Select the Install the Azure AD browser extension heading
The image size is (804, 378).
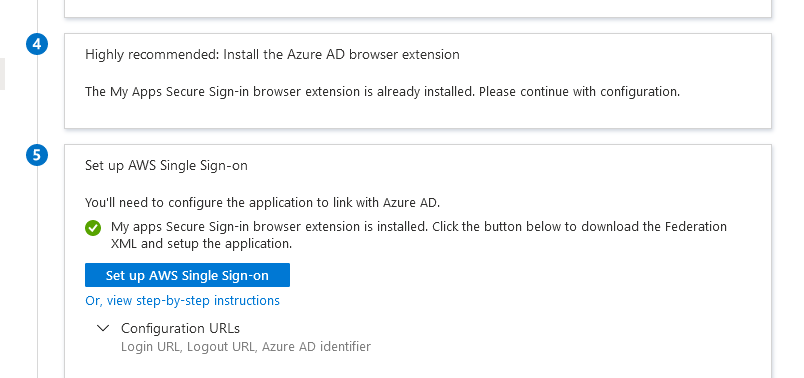[272, 54]
